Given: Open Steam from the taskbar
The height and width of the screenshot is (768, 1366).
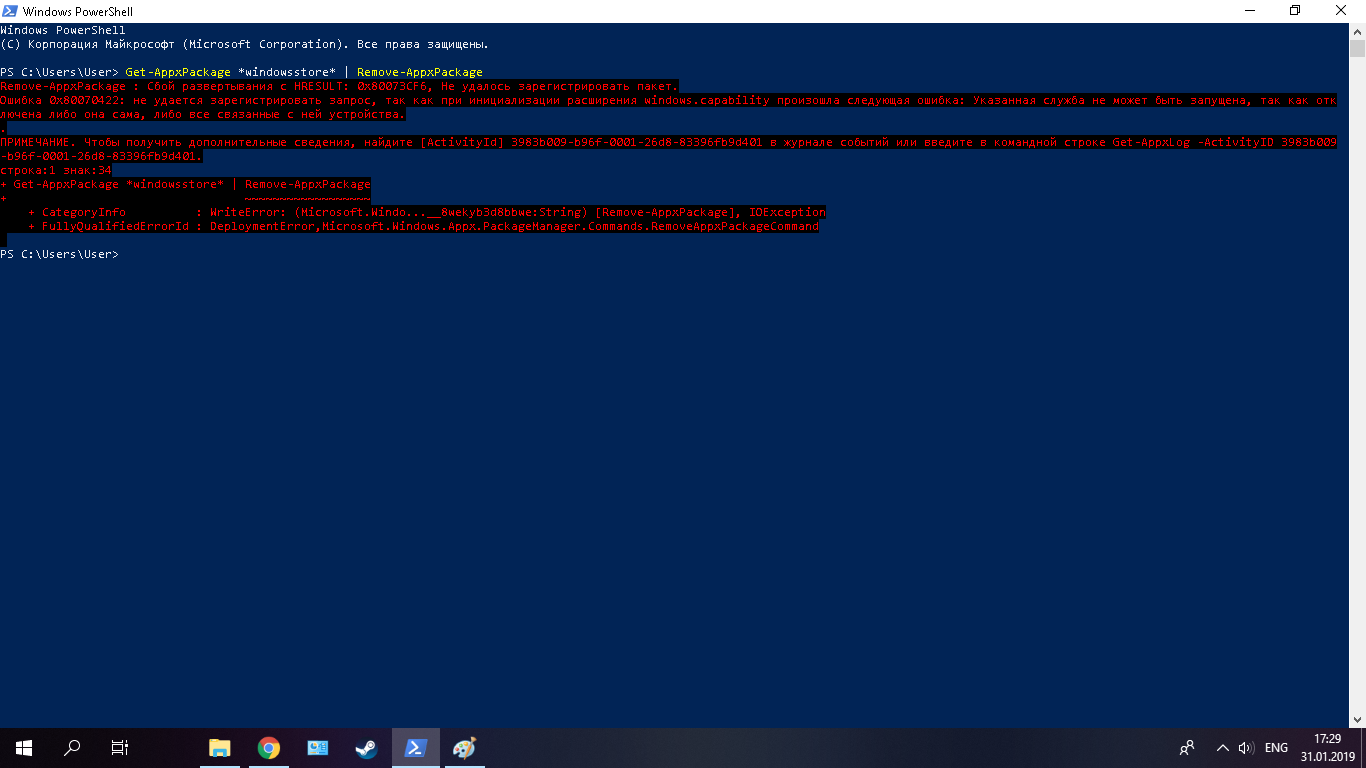Looking at the screenshot, I should click(x=366, y=747).
